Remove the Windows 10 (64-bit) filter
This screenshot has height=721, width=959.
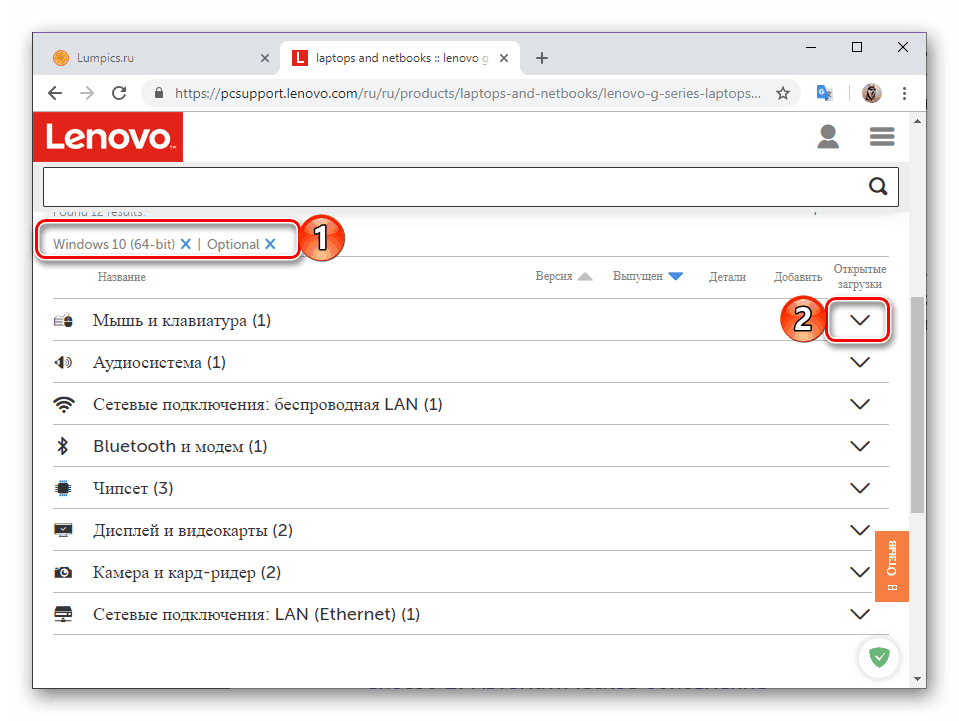[x=186, y=244]
